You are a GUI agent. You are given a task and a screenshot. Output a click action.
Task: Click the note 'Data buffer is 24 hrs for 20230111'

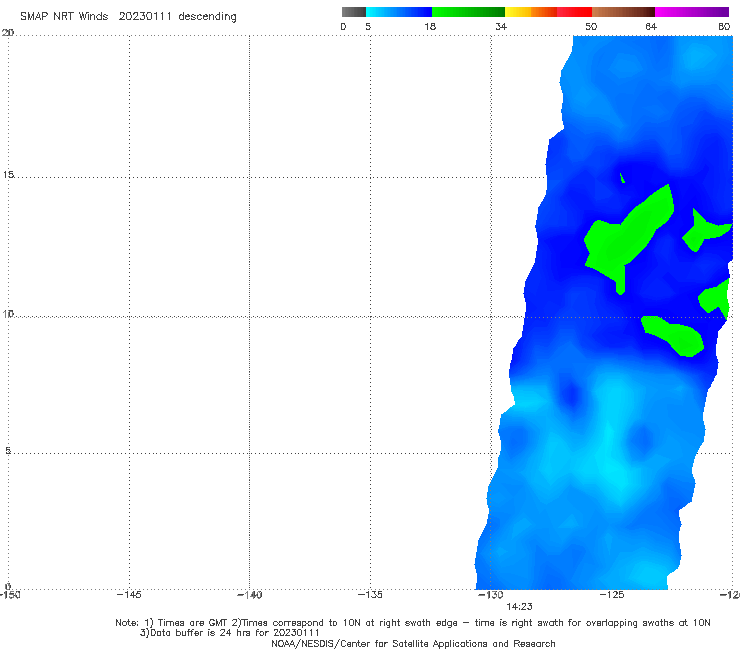(235, 633)
